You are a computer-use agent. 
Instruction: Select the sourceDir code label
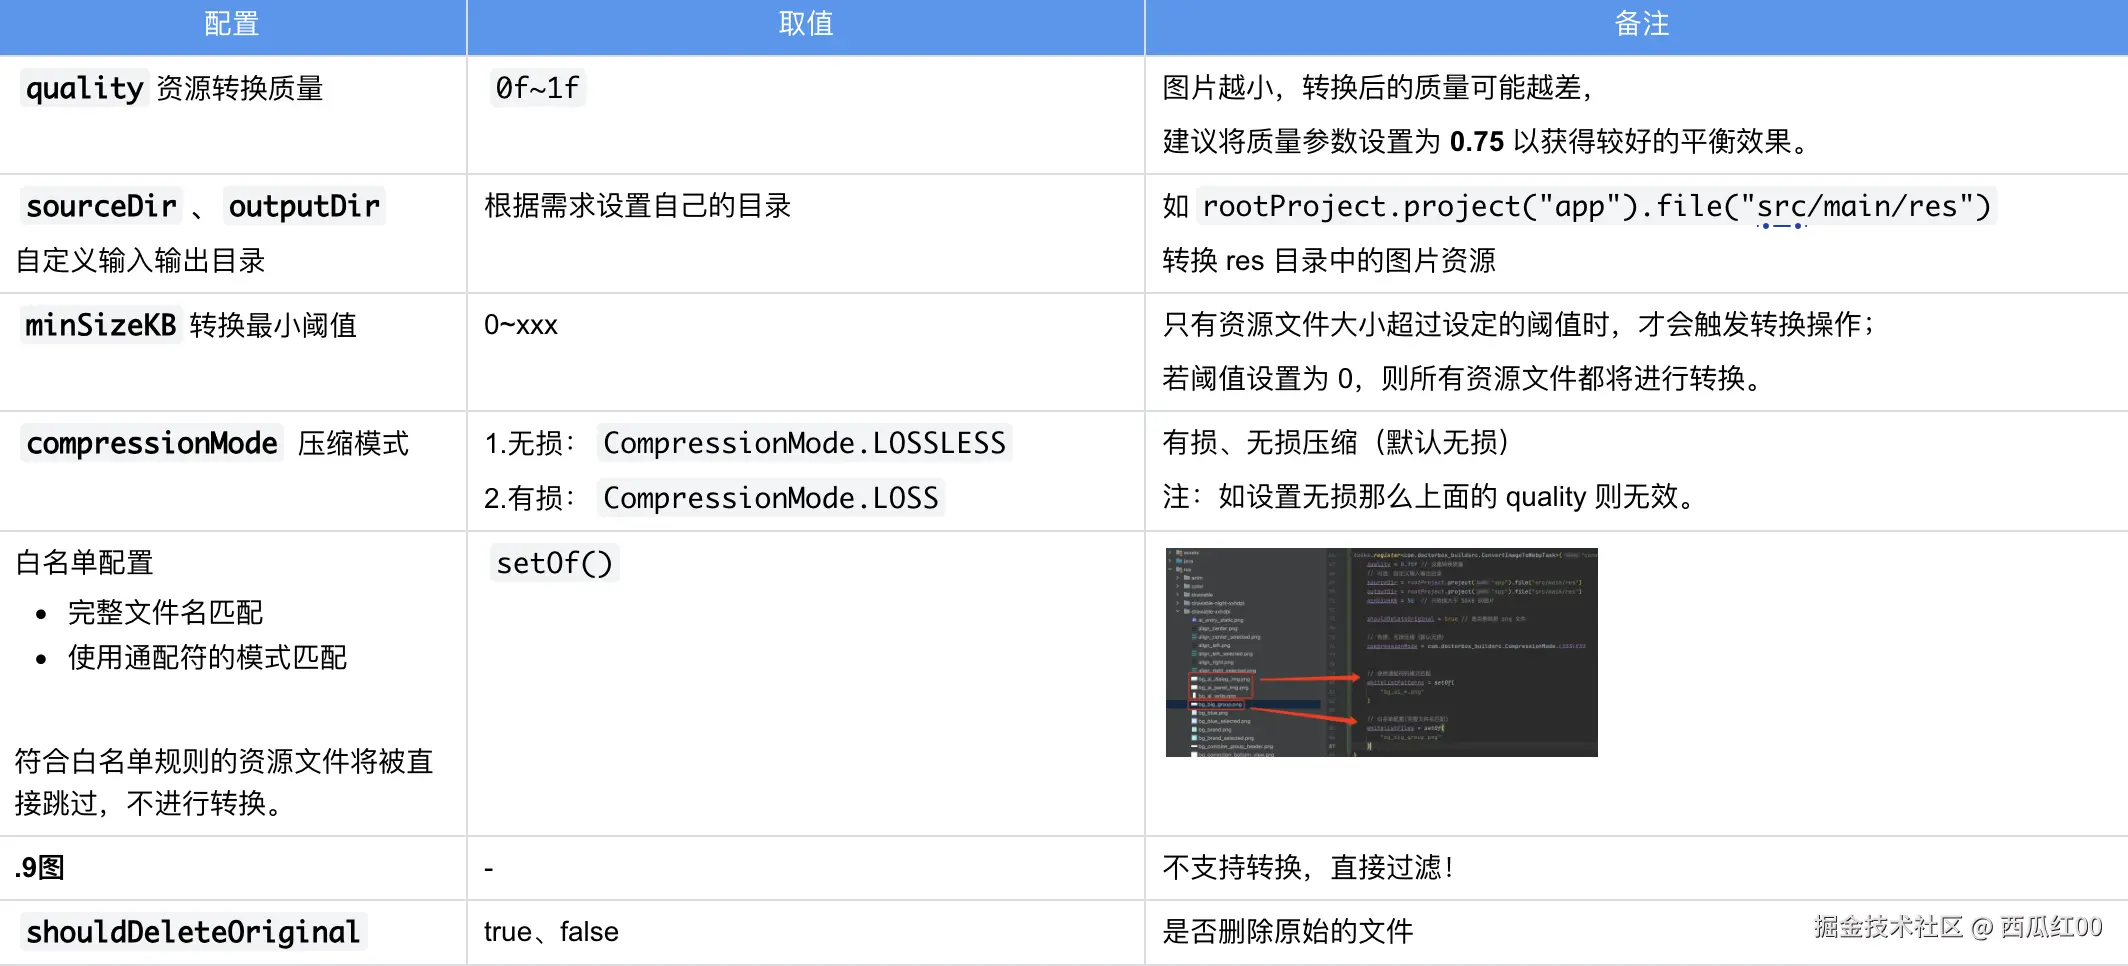(101, 206)
